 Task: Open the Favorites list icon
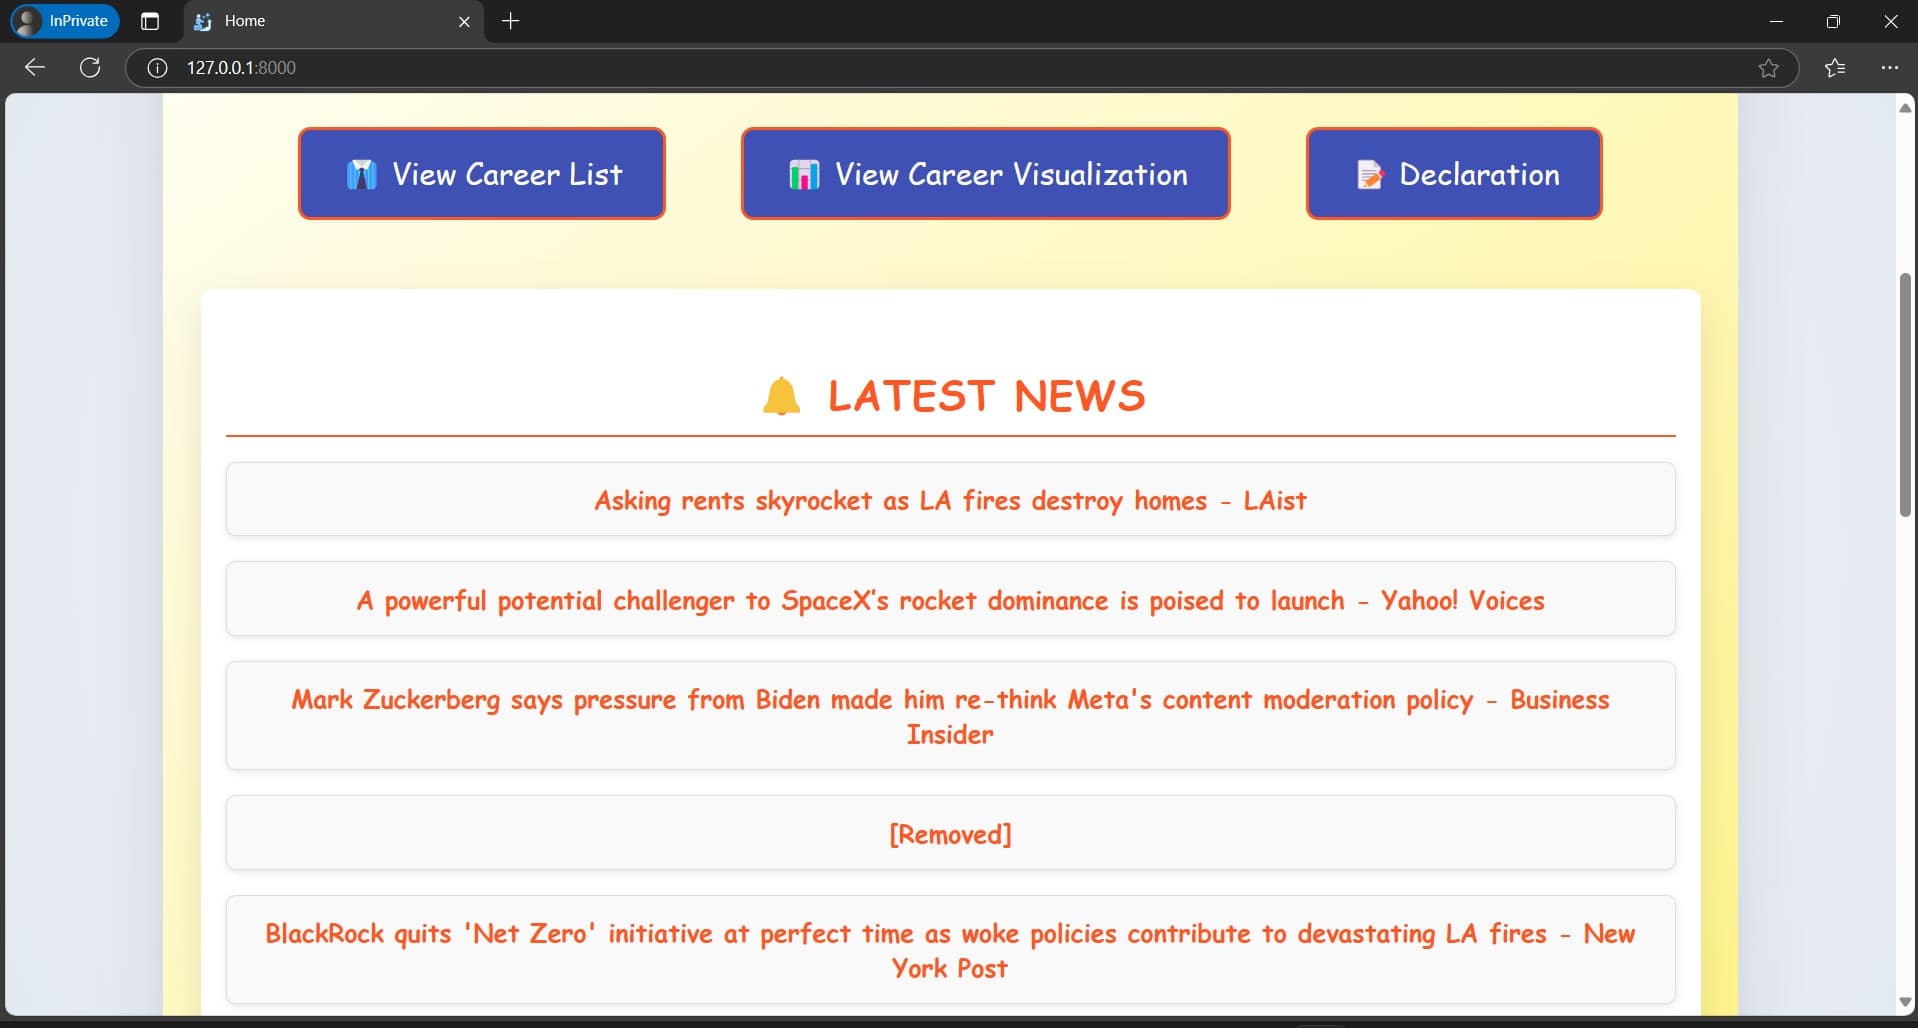pos(1835,68)
